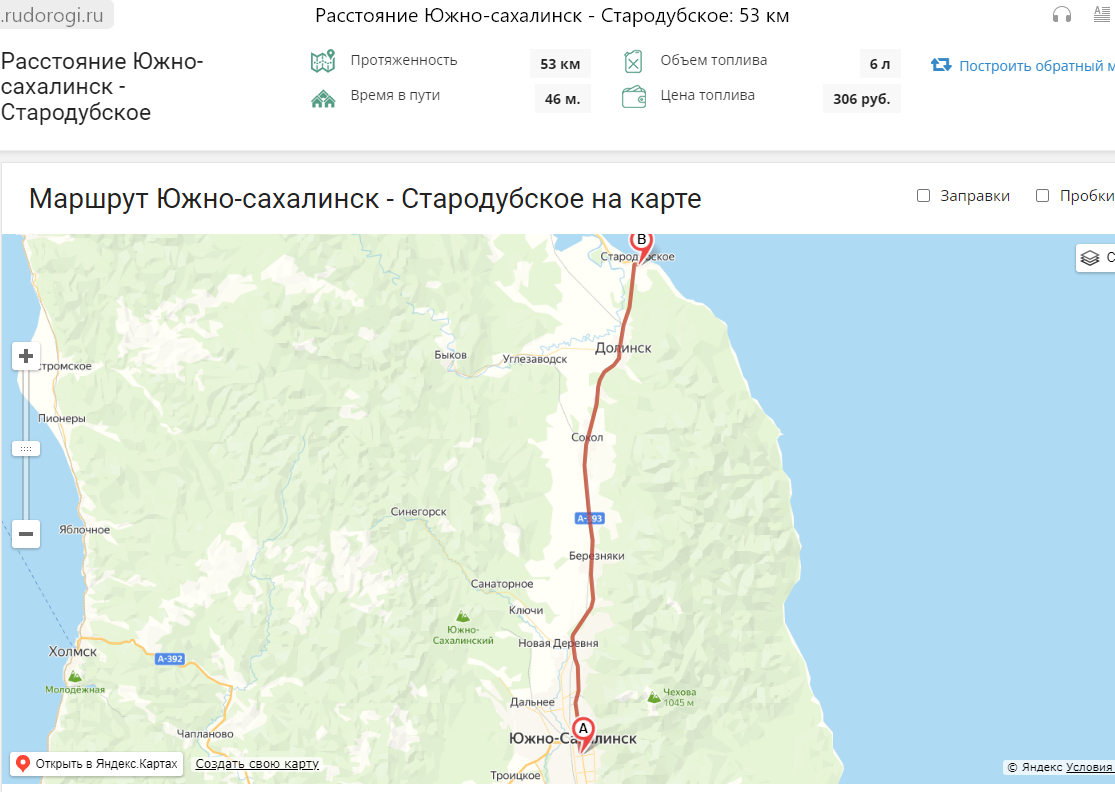Click the reader view icon at top right
The image size is (1115, 792).
coord(1101,14)
